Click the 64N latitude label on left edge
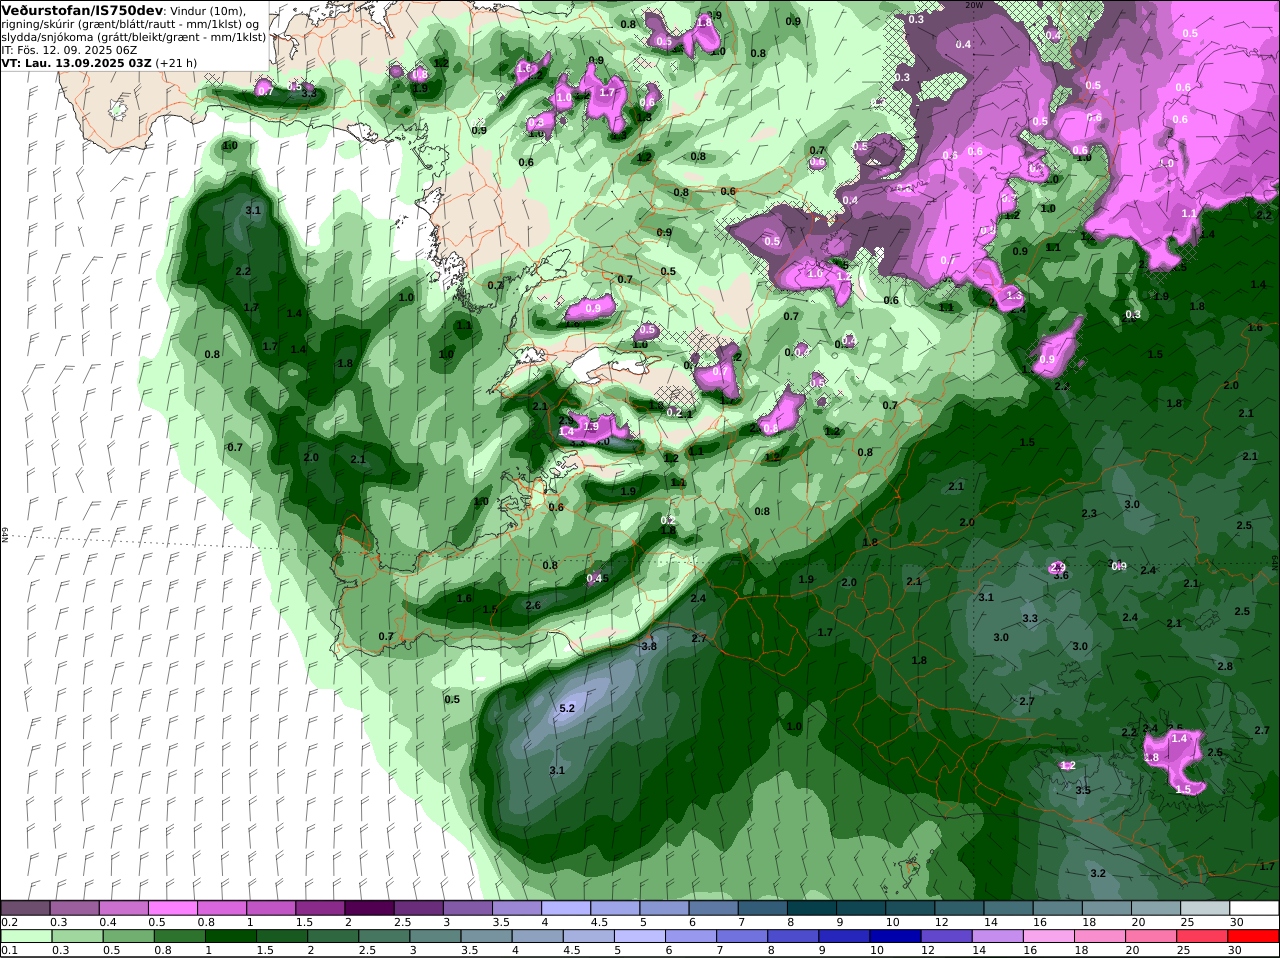The height and width of the screenshot is (958, 1280). pos(5,535)
